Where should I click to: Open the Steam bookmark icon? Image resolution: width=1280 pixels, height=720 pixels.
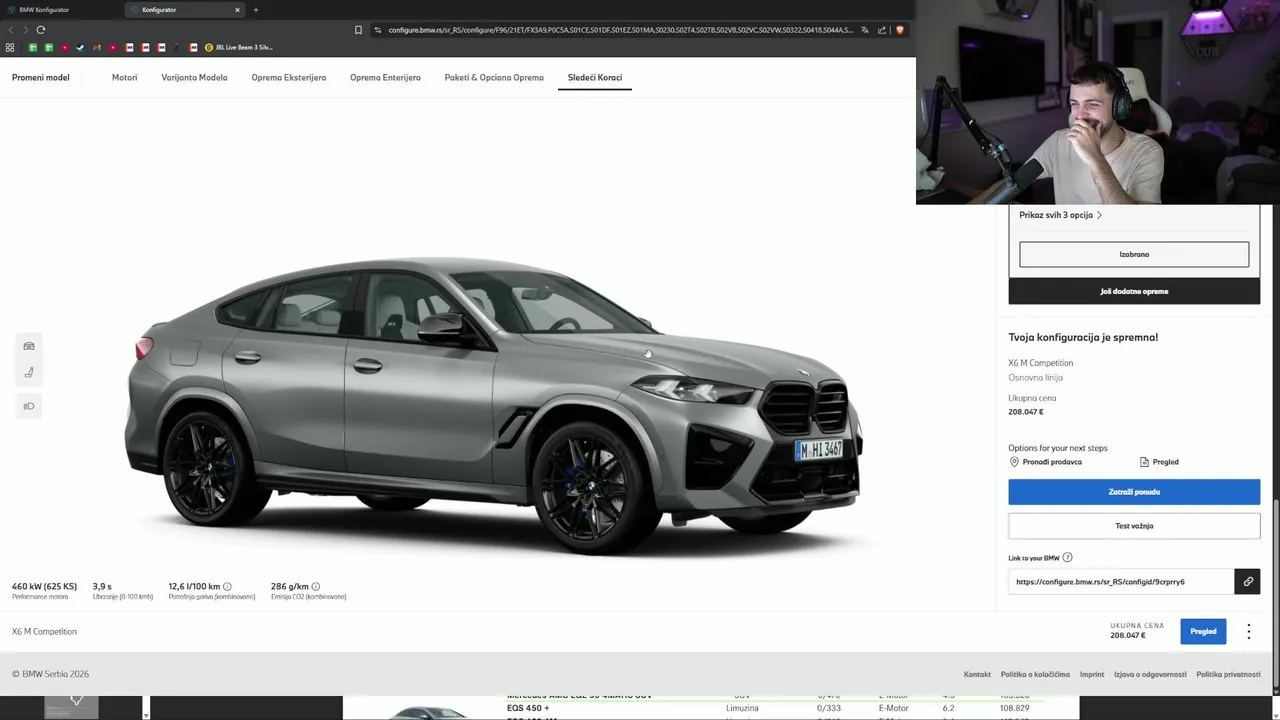[80, 47]
